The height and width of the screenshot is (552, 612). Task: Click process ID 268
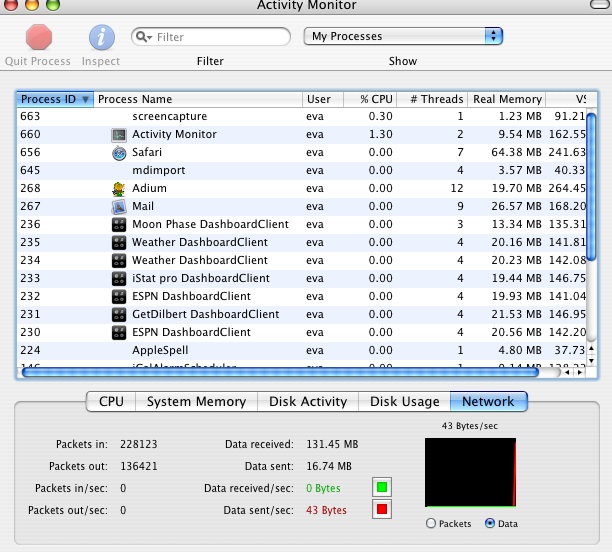click(30, 188)
